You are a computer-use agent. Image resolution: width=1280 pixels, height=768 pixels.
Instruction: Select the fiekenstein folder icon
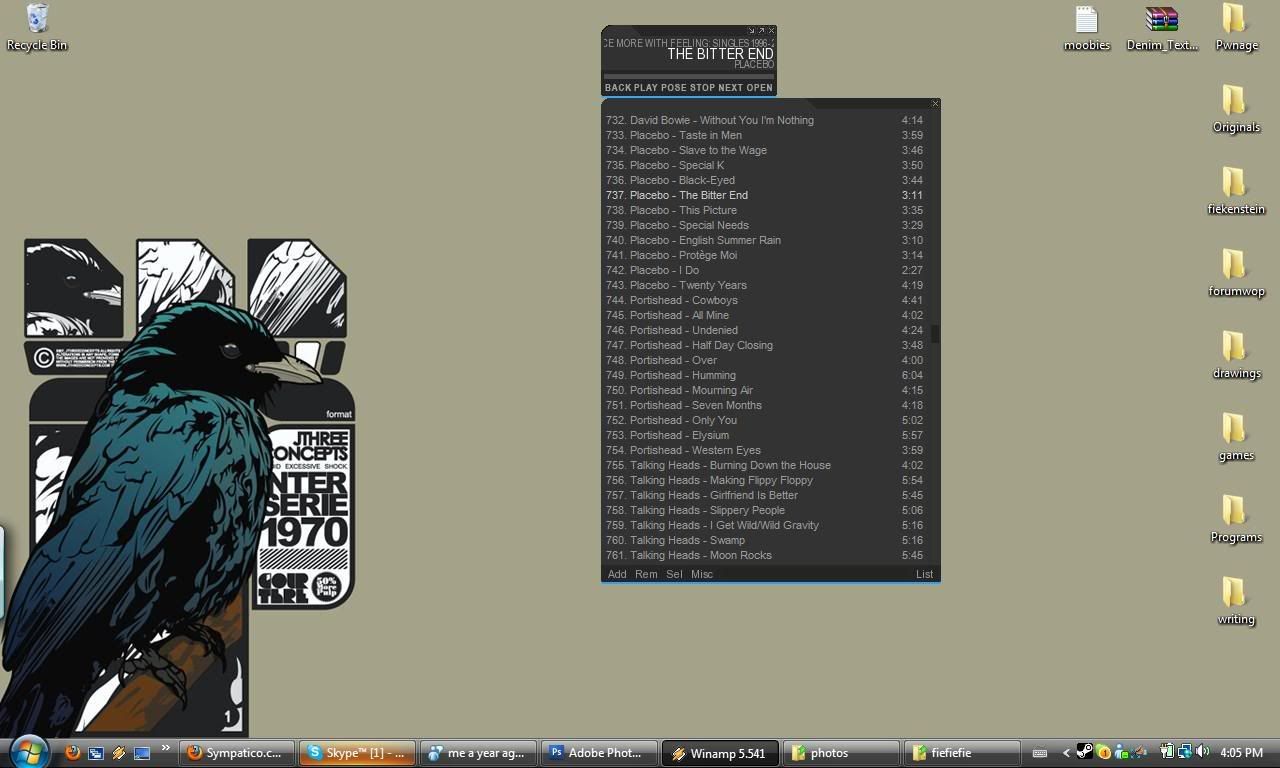pyautogui.click(x=1236, y=192)
